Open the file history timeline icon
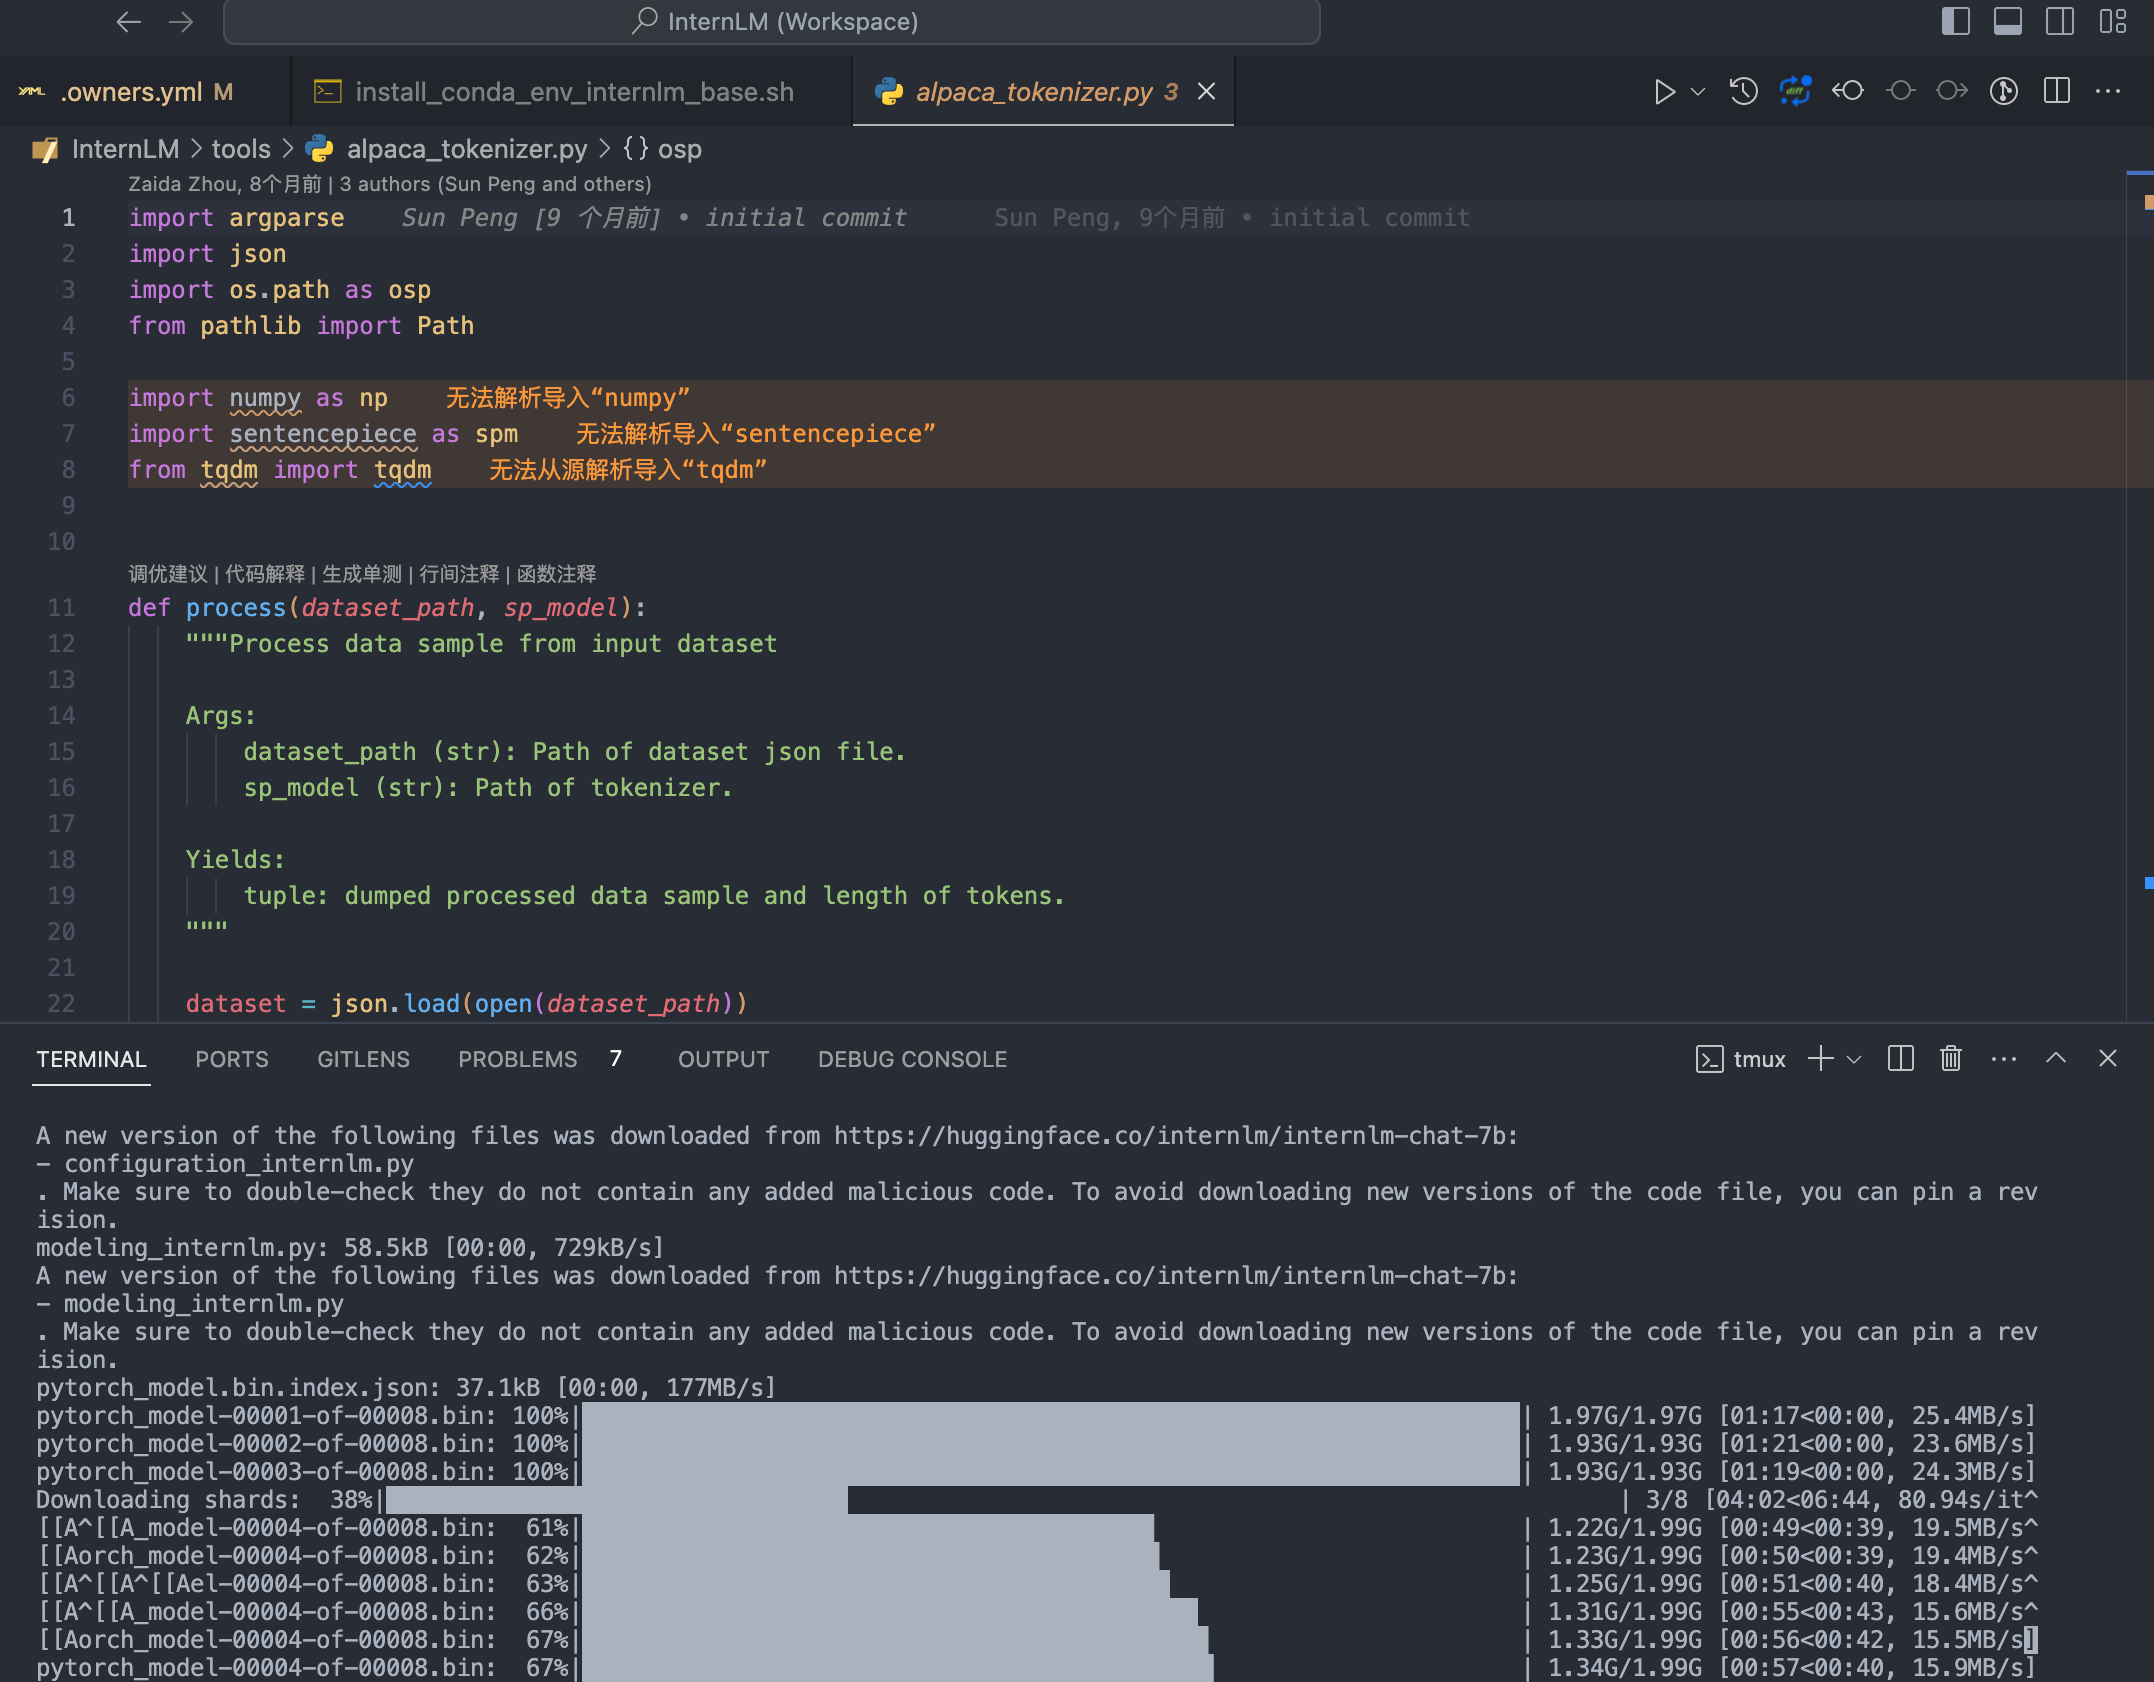The width and height of the screenshot is (2154, 1682). [1743, 92]
